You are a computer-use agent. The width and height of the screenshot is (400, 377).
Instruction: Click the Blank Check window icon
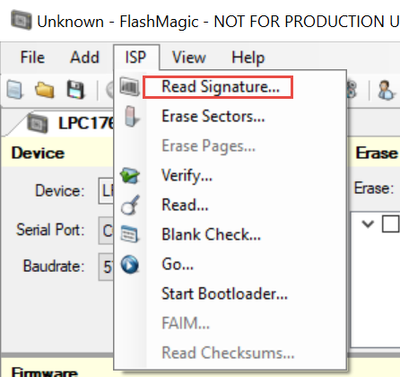(x=129, y=234)
